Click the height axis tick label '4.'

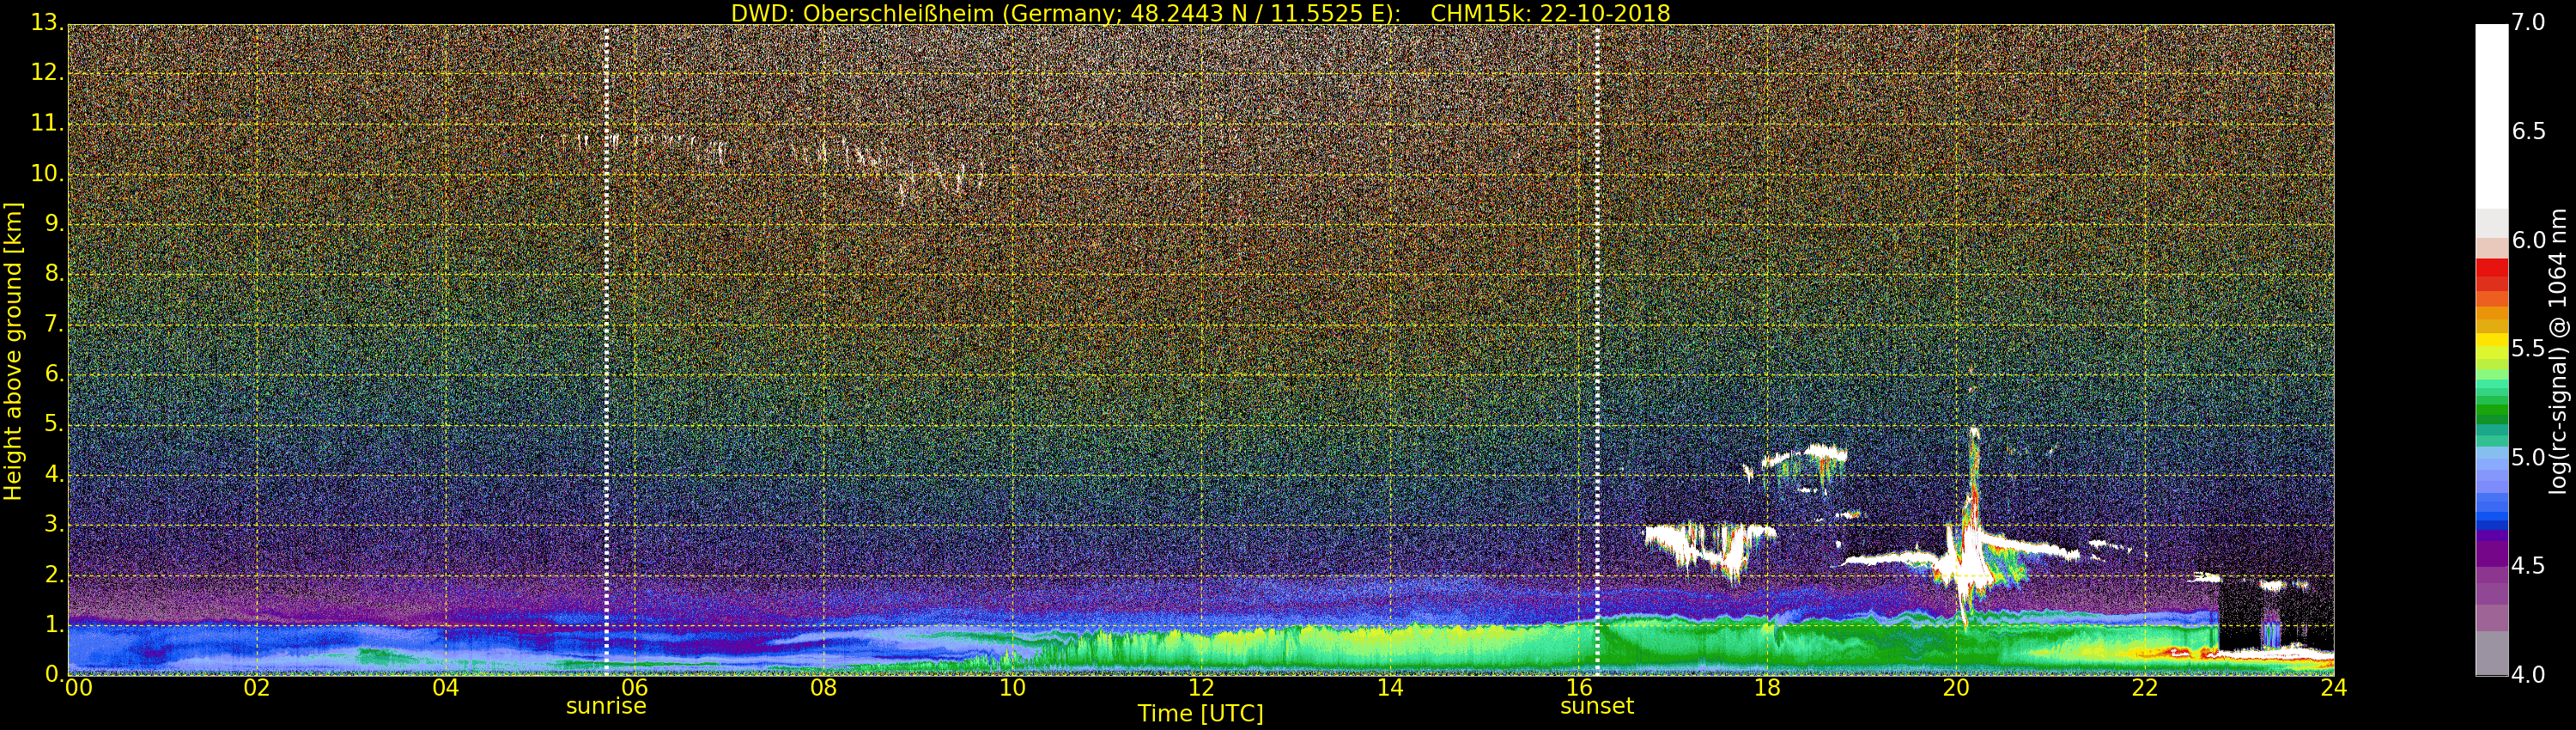(x=54, y=475)
